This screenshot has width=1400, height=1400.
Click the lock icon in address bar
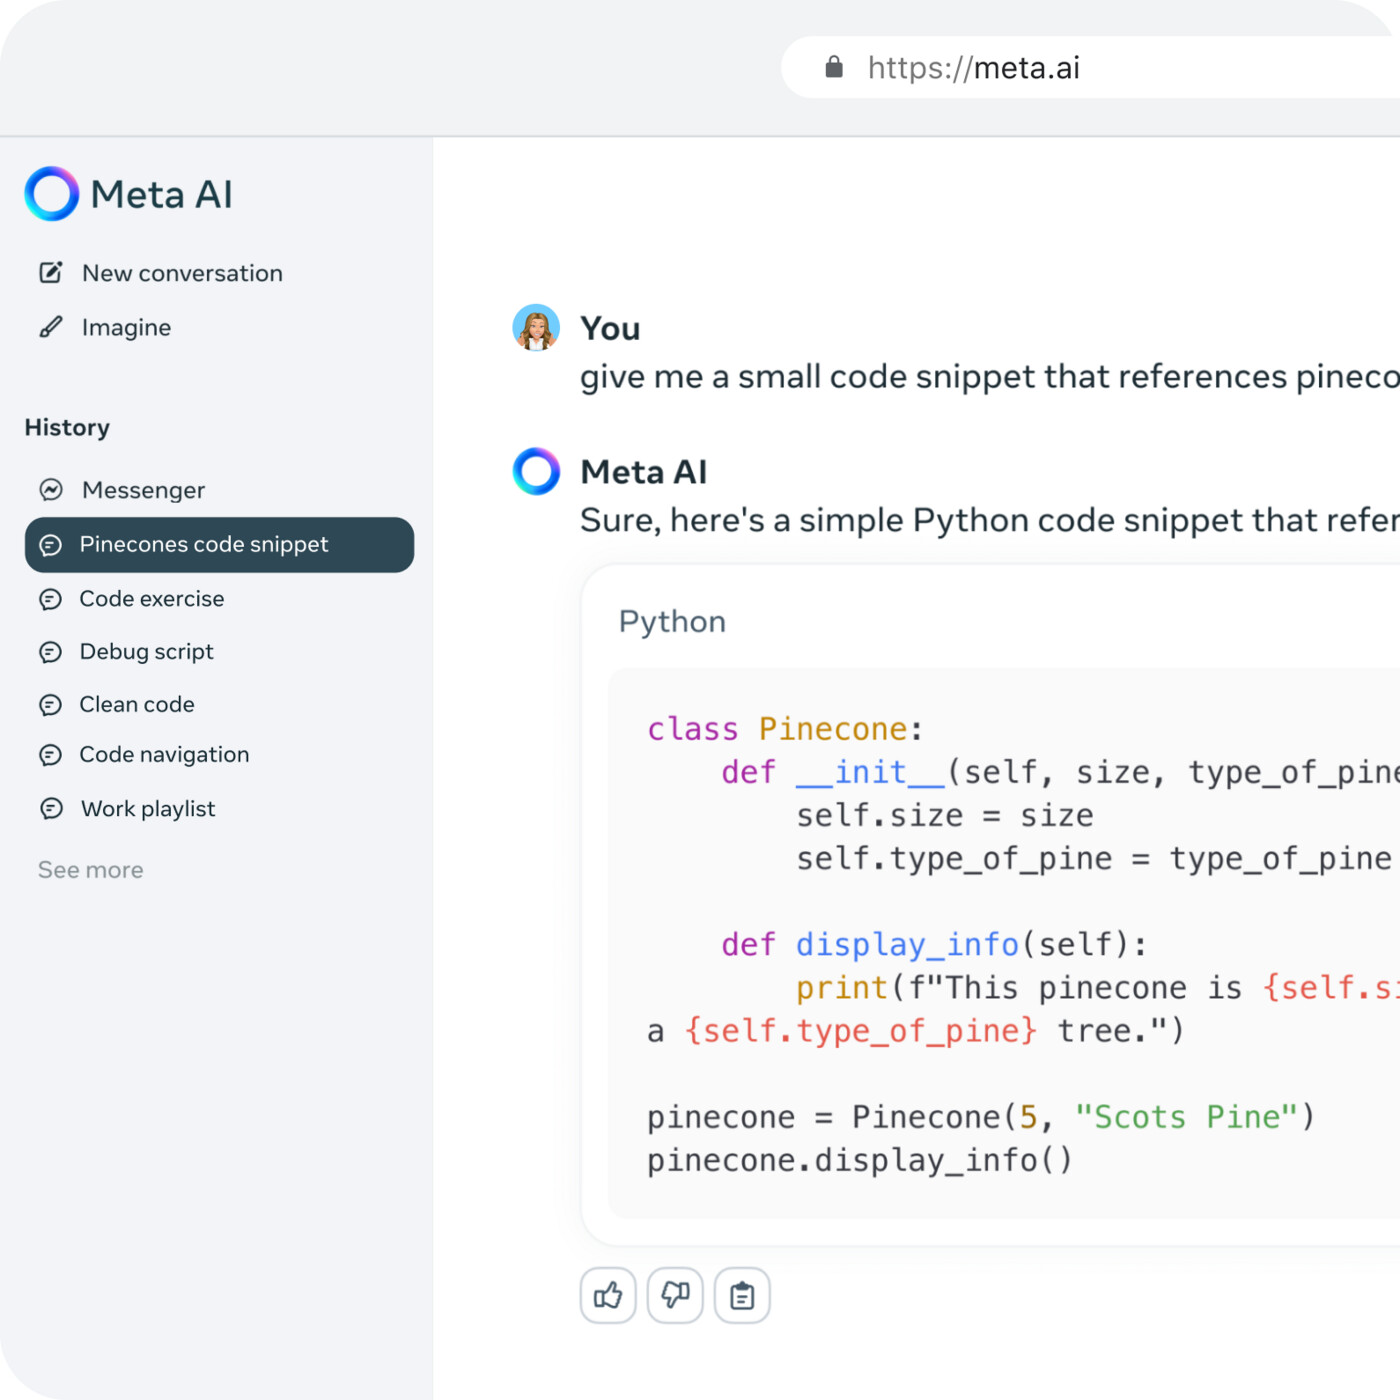click(x=834, y=68)
